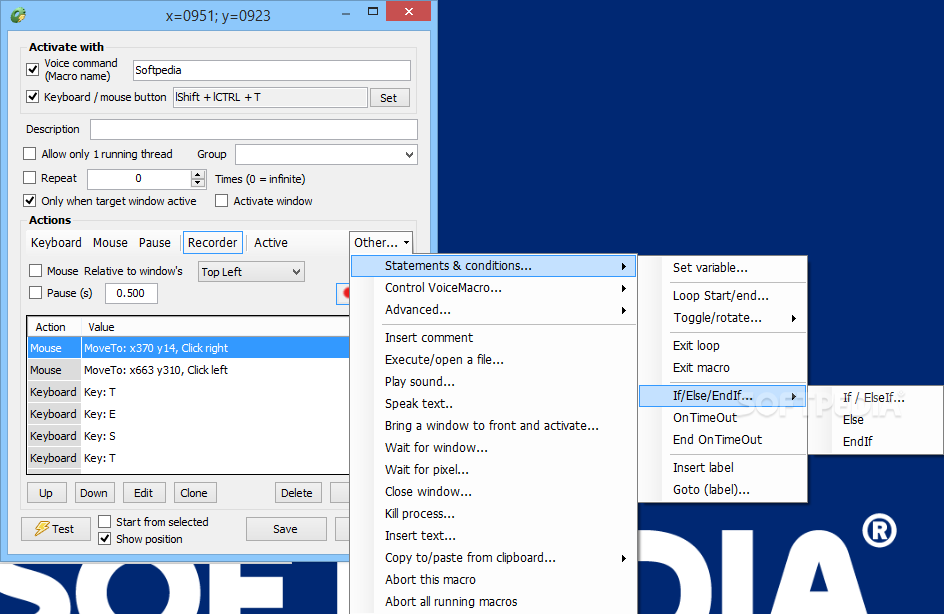Viewport: 944px width, 614px height.
Task: Open the Group dropdown
Action: click(x=326, y=155)
